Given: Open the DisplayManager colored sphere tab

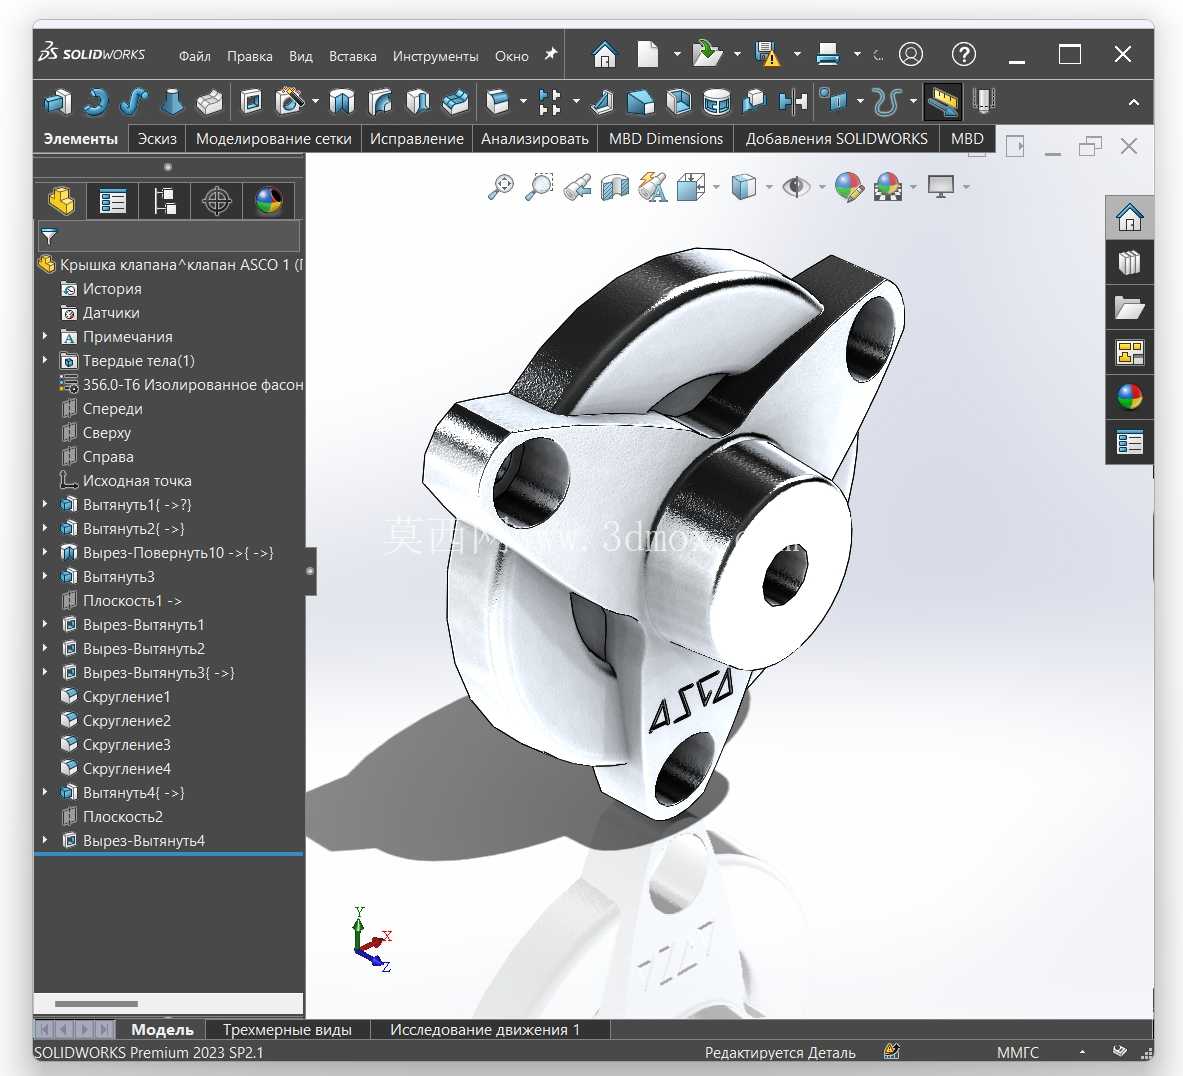Looking at the screenshot, I should point(269,201).
